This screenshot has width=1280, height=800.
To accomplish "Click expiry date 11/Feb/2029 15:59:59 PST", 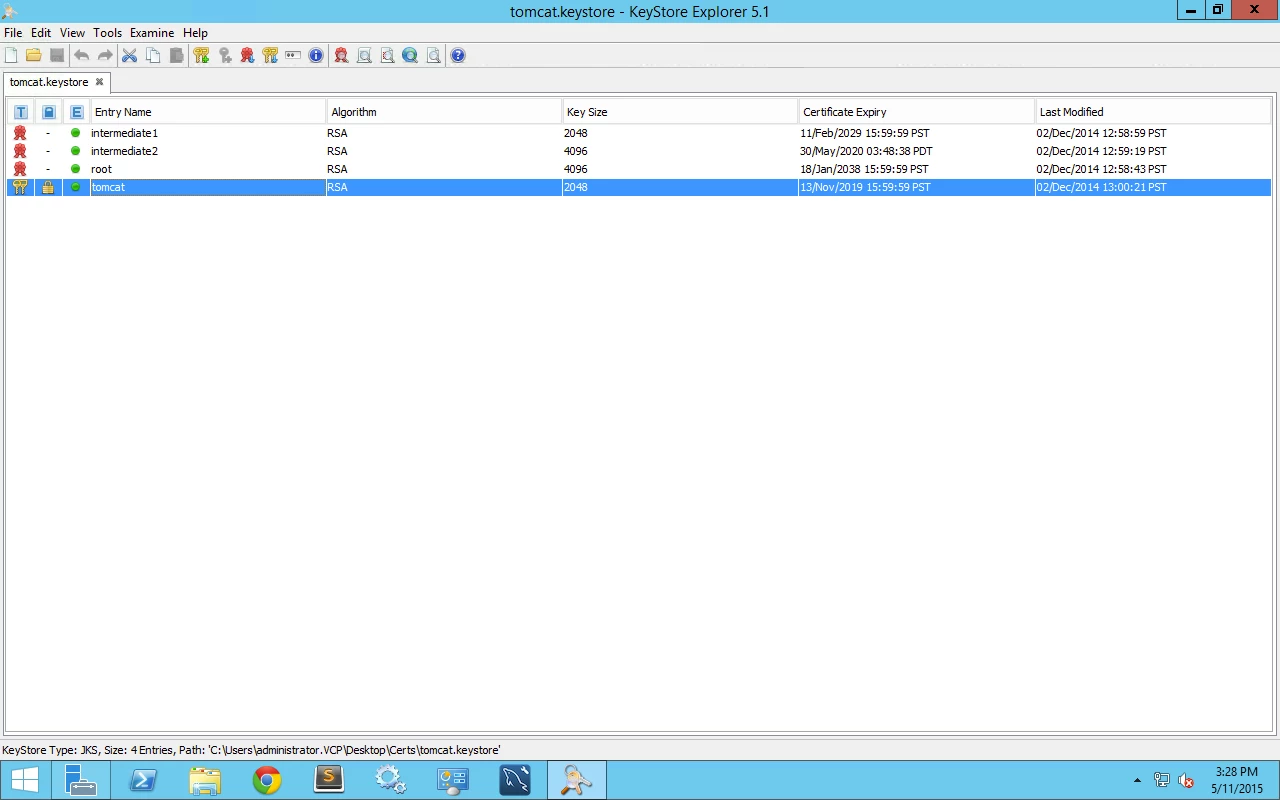I will pyautogui.click(x=865, y=133).
